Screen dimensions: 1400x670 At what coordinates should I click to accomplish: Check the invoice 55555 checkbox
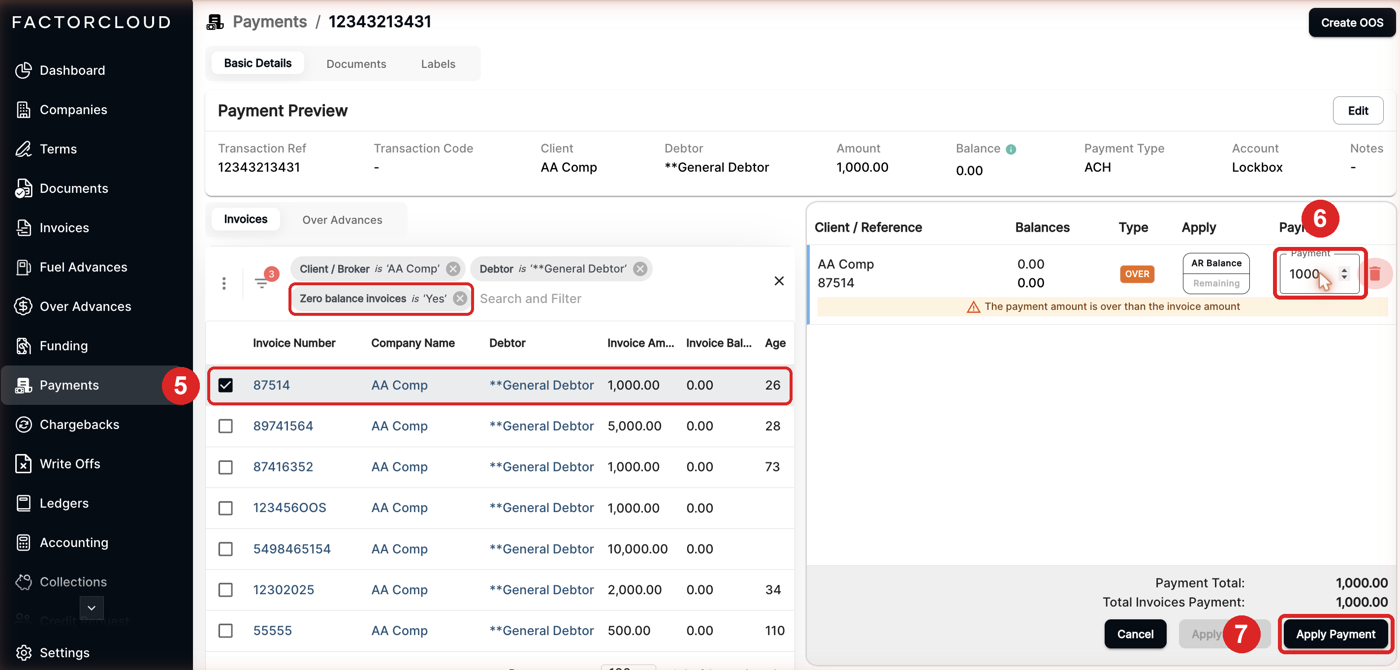(226, 631)
